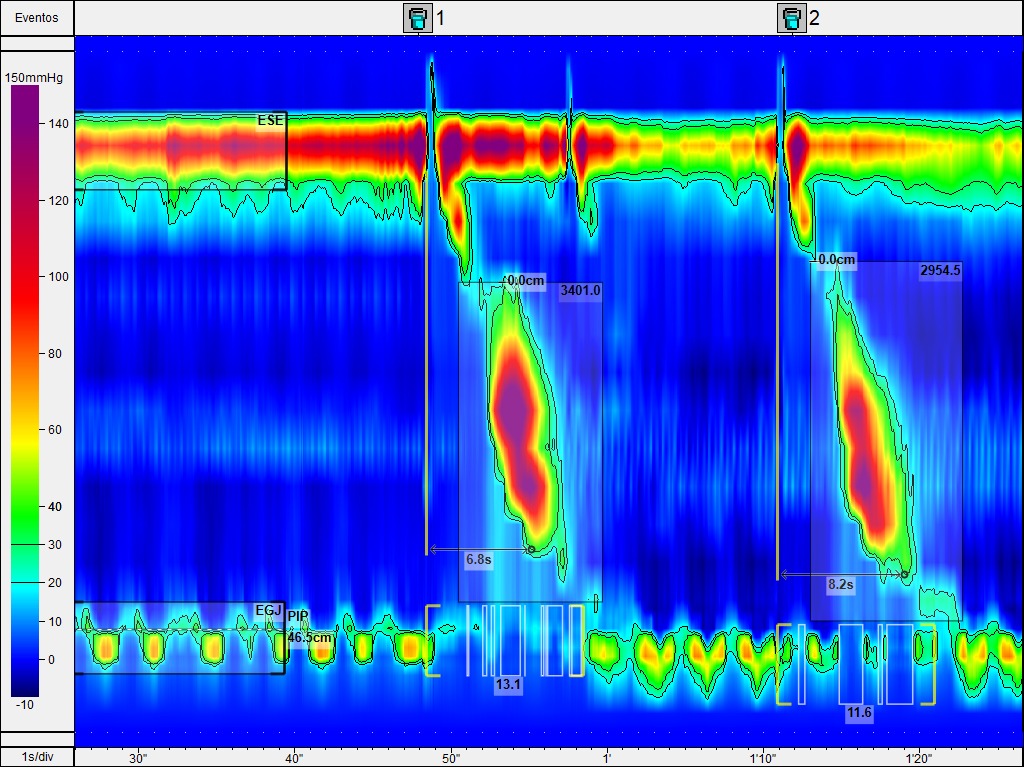Select the Eventos header cell
Screen dimensions: 1024x768
click(37, 18)
